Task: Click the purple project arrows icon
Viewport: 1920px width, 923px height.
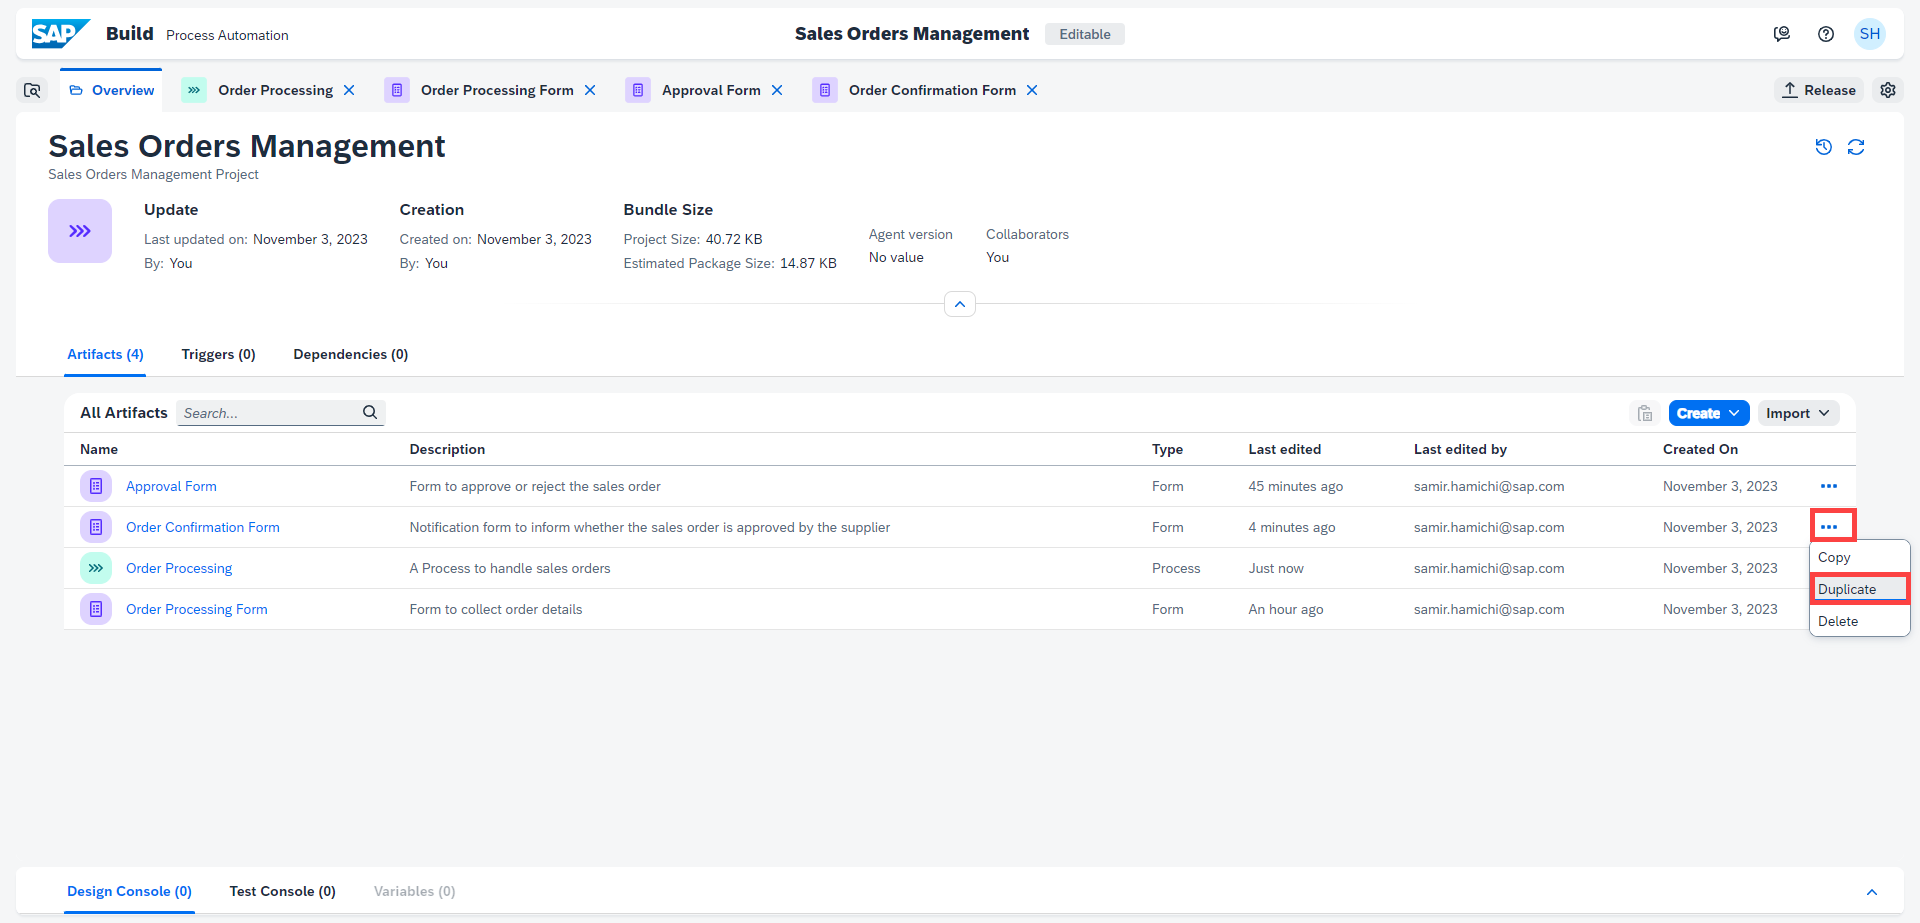Action: pos(80,231)
